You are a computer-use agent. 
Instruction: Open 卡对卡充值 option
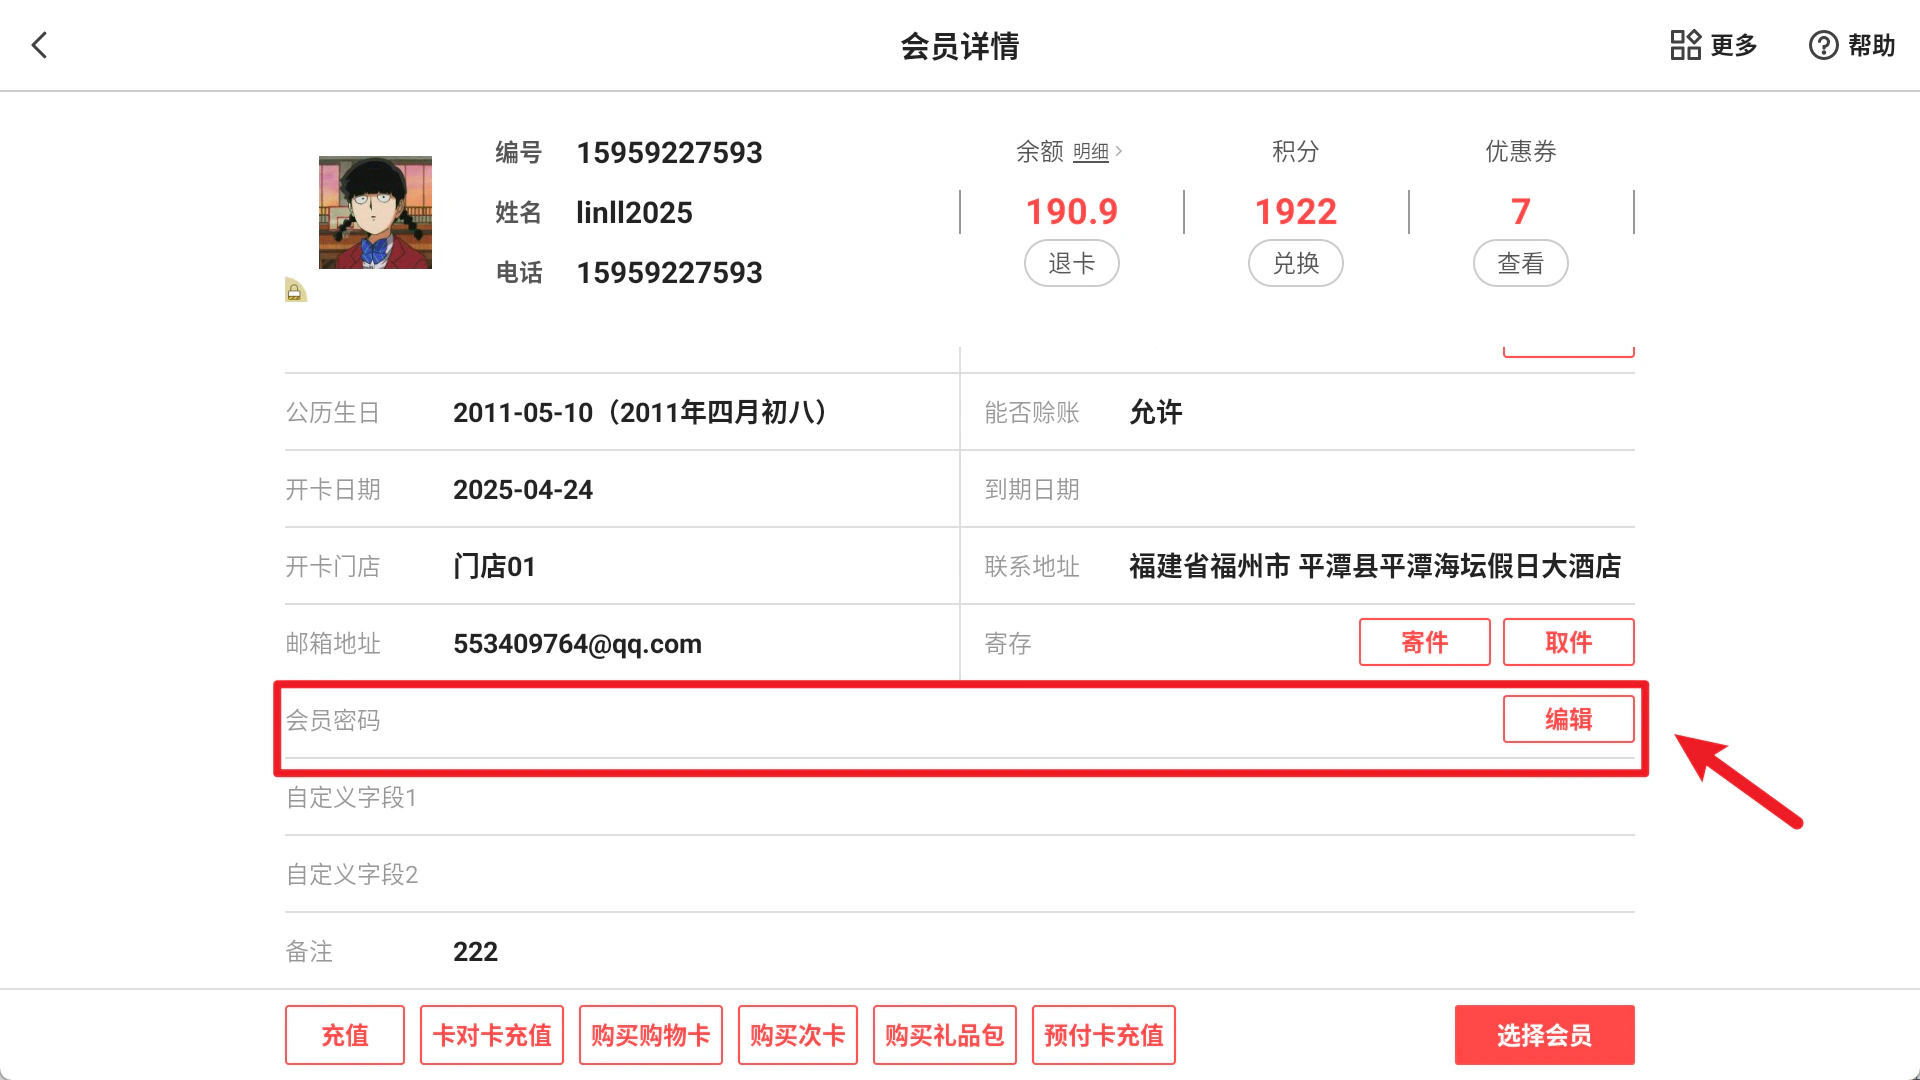pos(492,1035)
